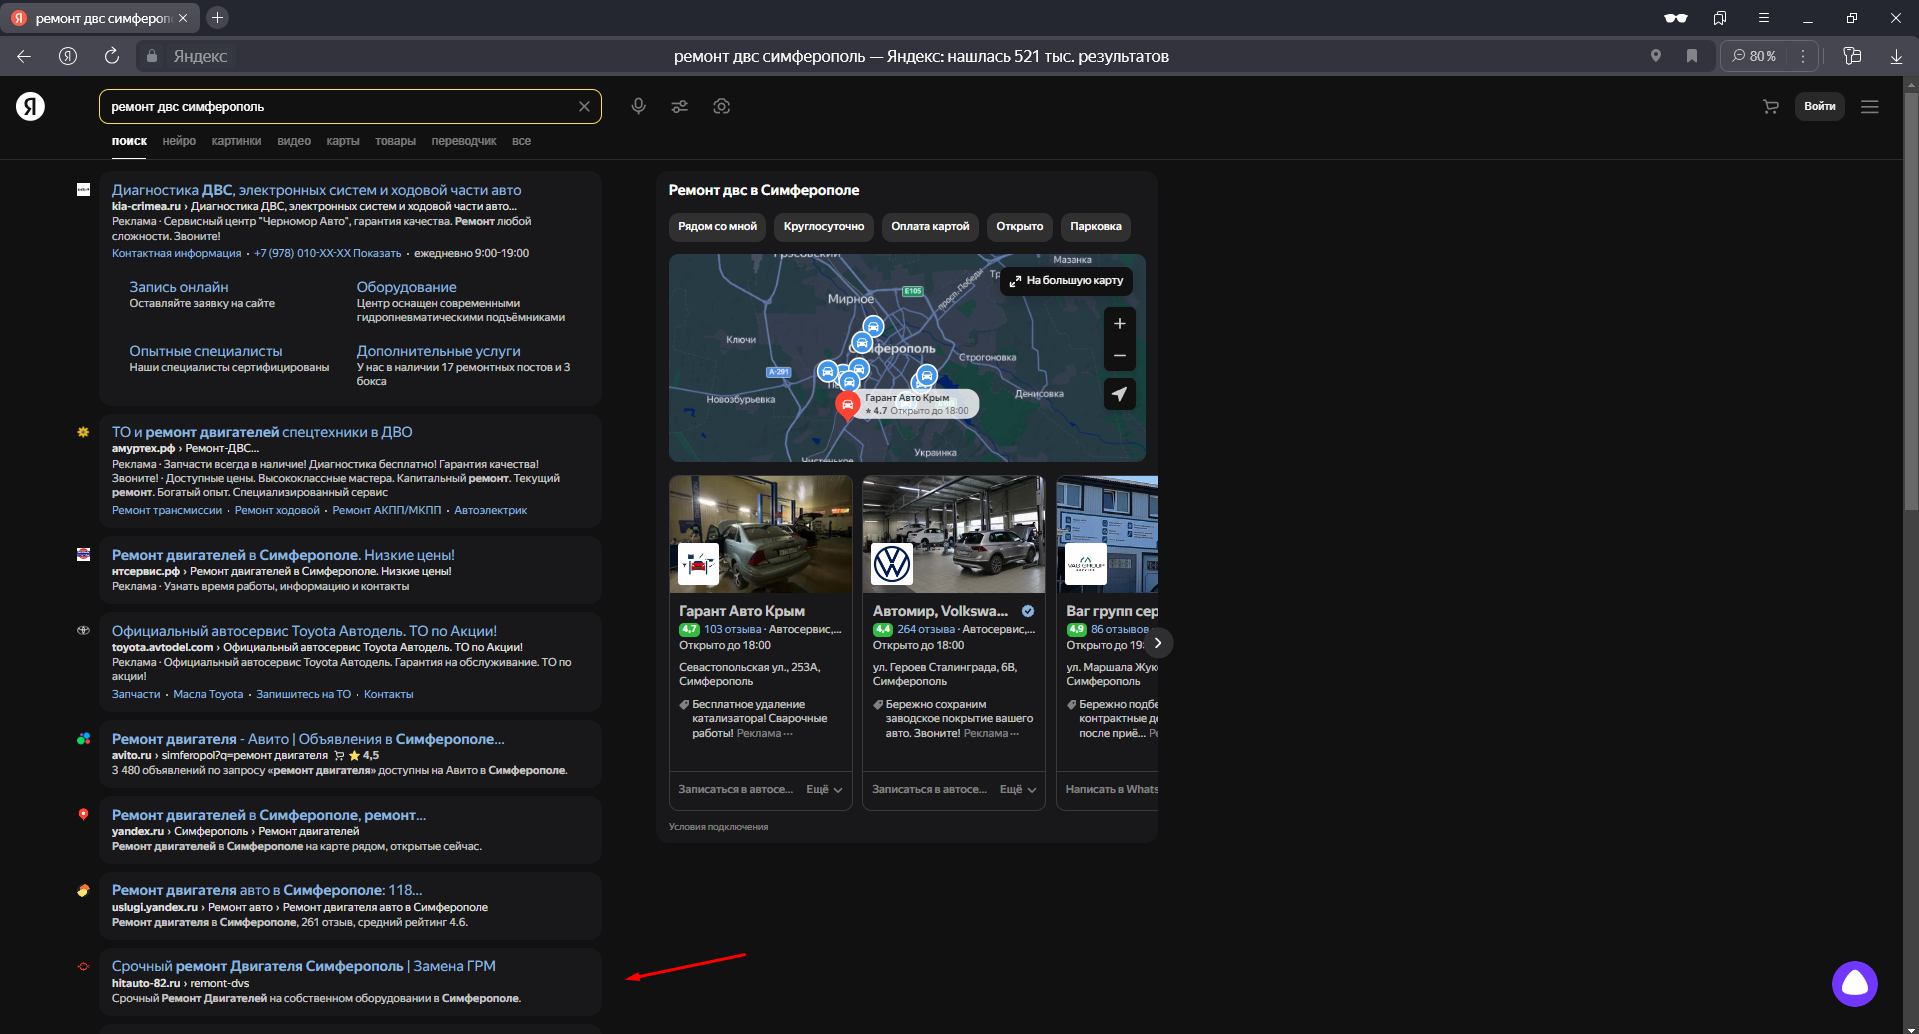
Task: Toggle the 'Круглосуточно' filter
Action: (x=823, y=226)
